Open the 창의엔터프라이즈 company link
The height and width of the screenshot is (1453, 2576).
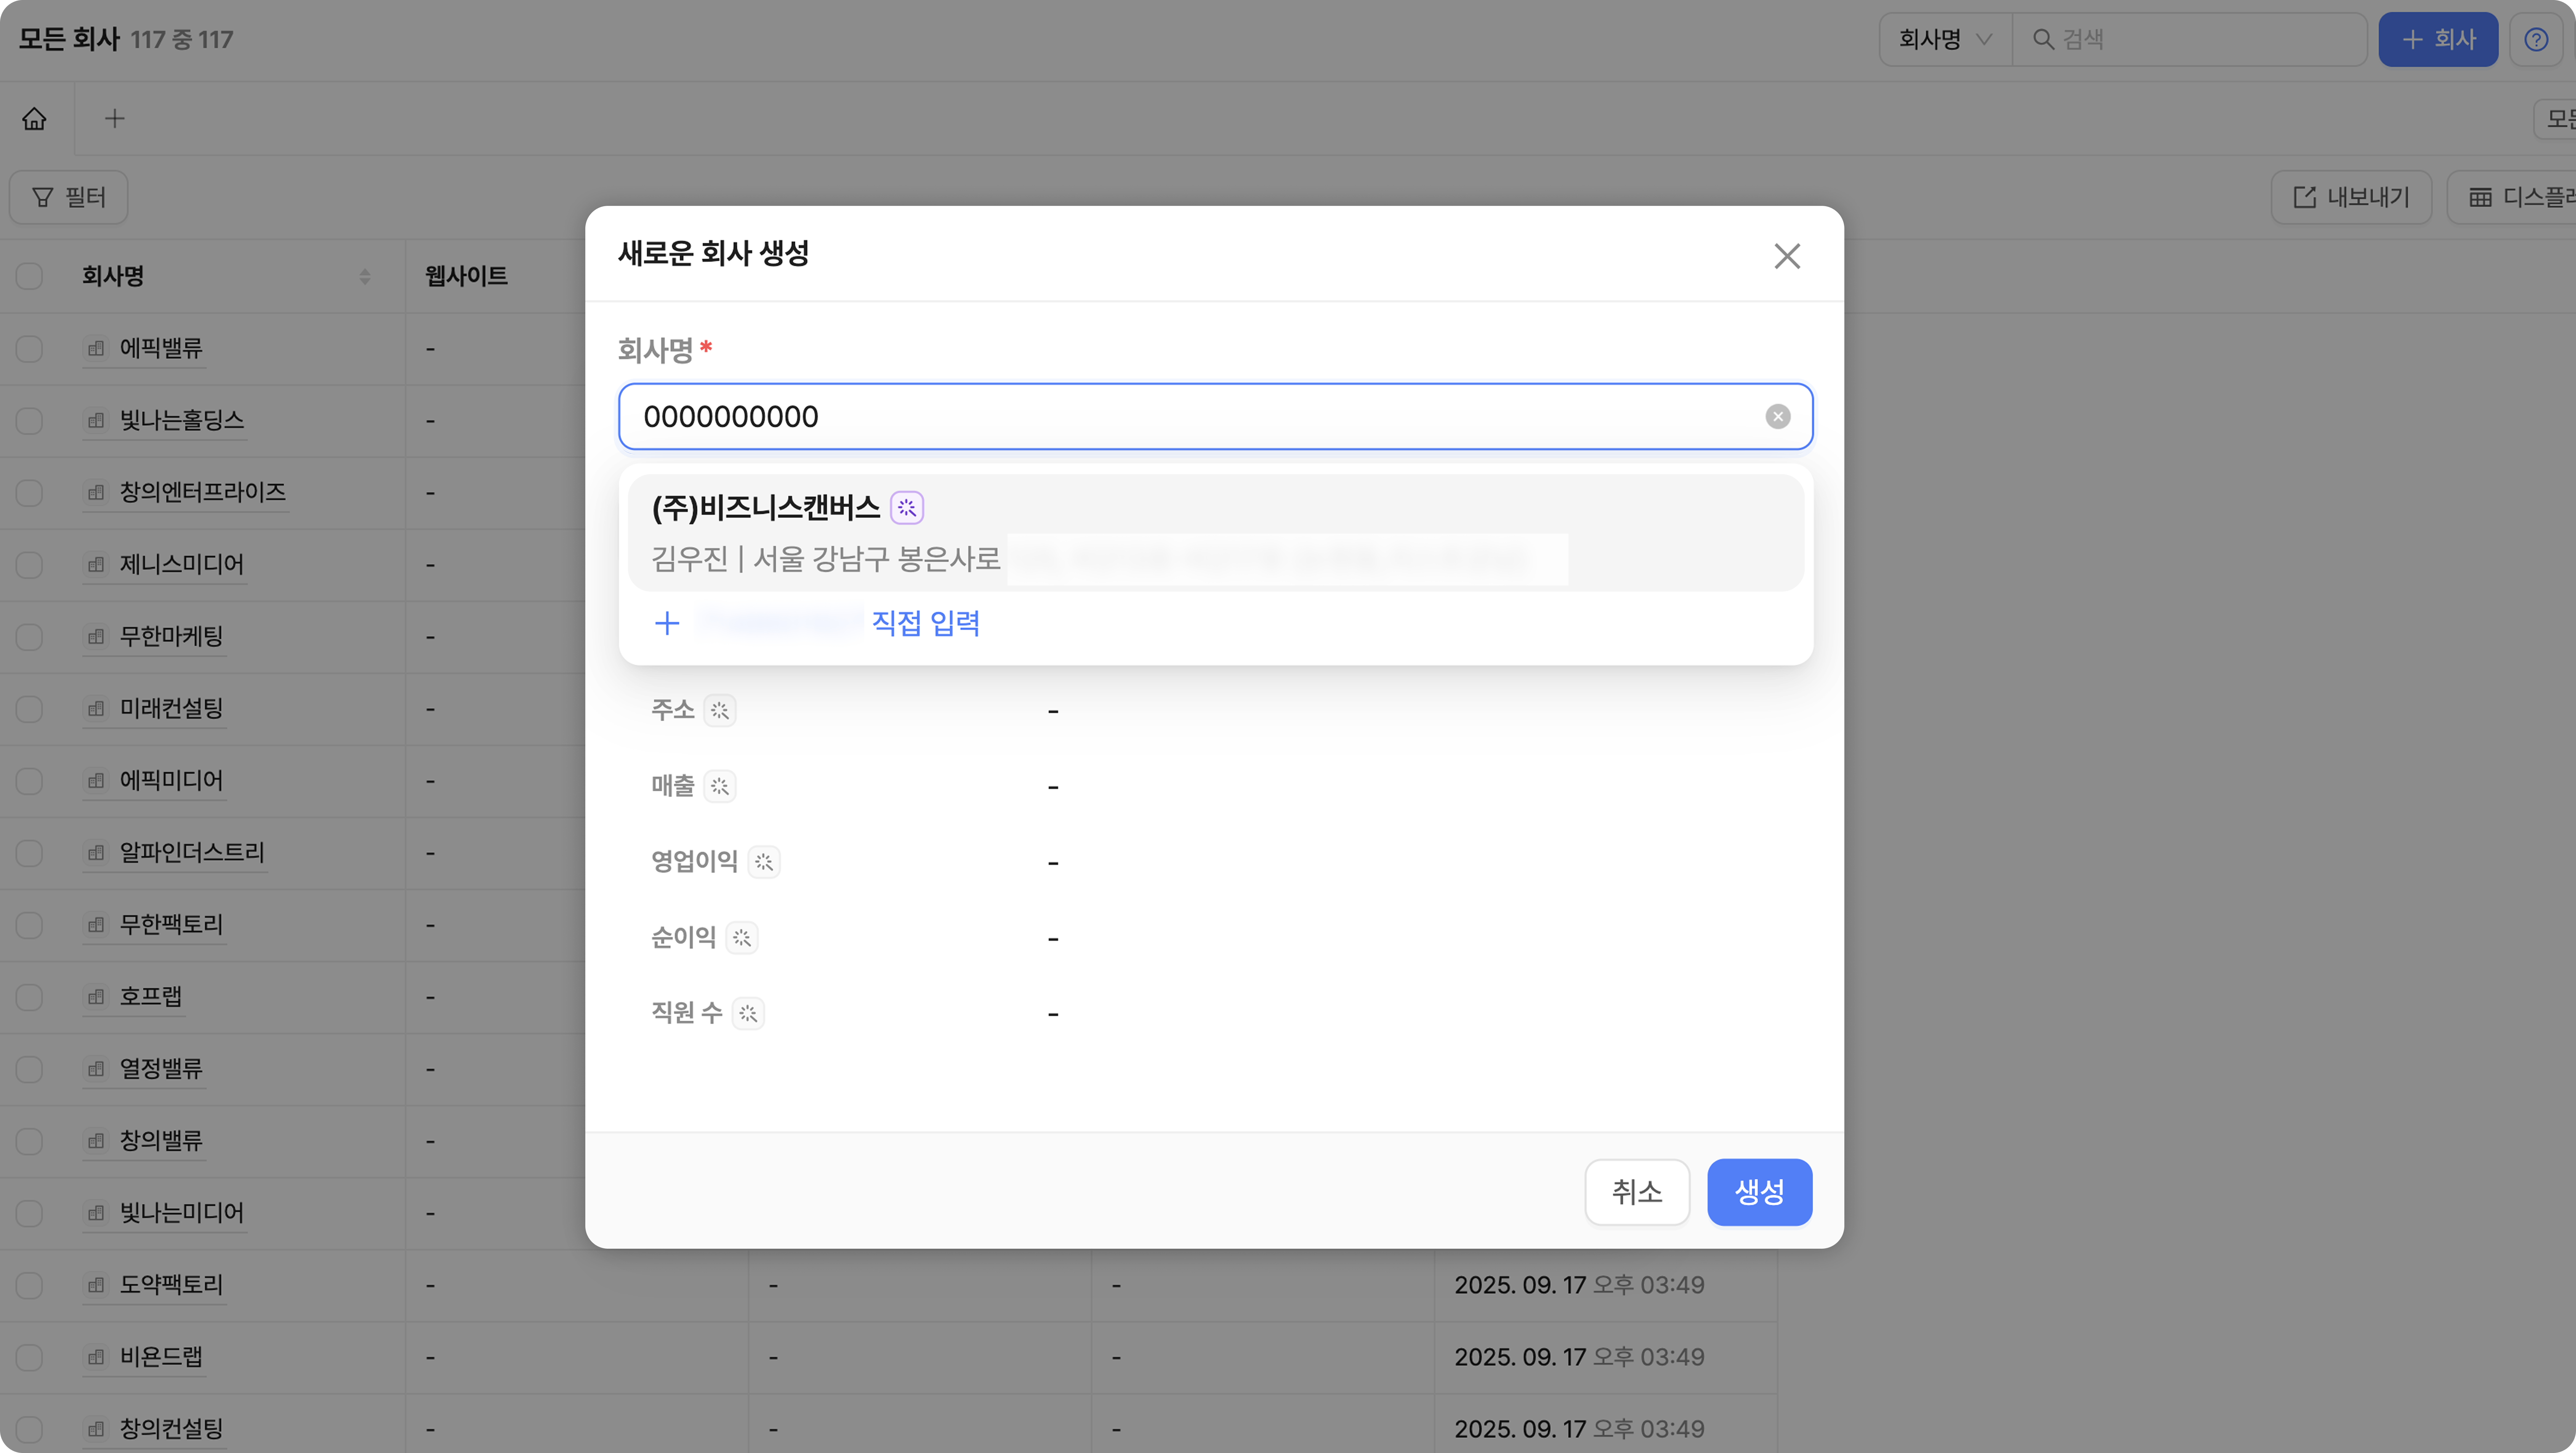(x=203, y=492)
